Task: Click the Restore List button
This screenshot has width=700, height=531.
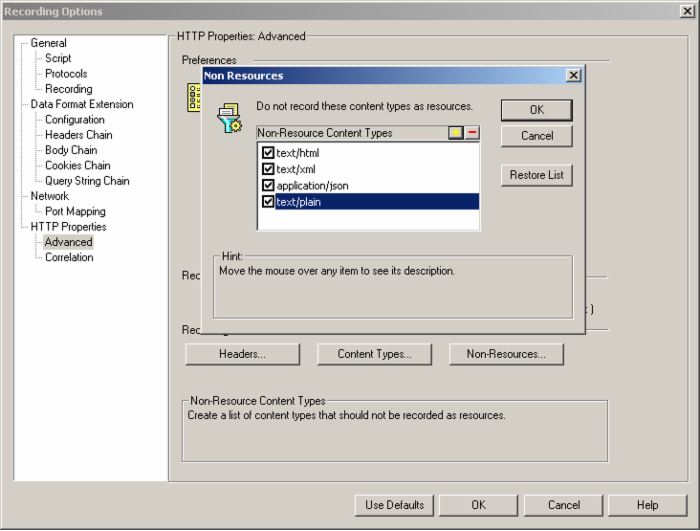Action: coord(536,175)
